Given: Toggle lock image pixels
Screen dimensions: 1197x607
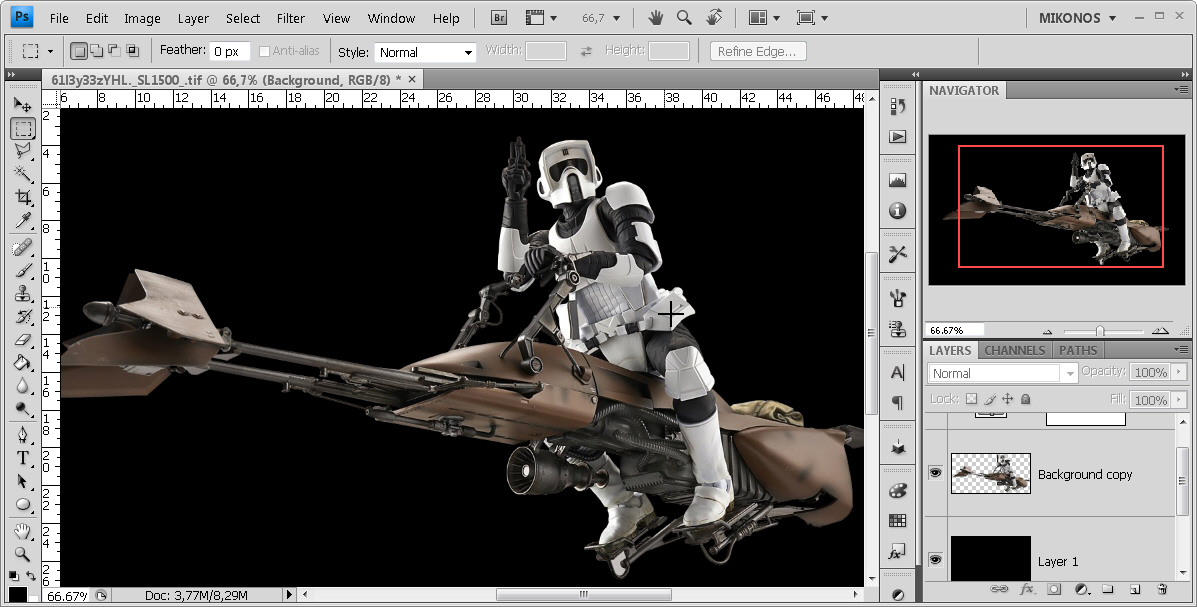Looking at the screenshot, I should coord(990,399).
